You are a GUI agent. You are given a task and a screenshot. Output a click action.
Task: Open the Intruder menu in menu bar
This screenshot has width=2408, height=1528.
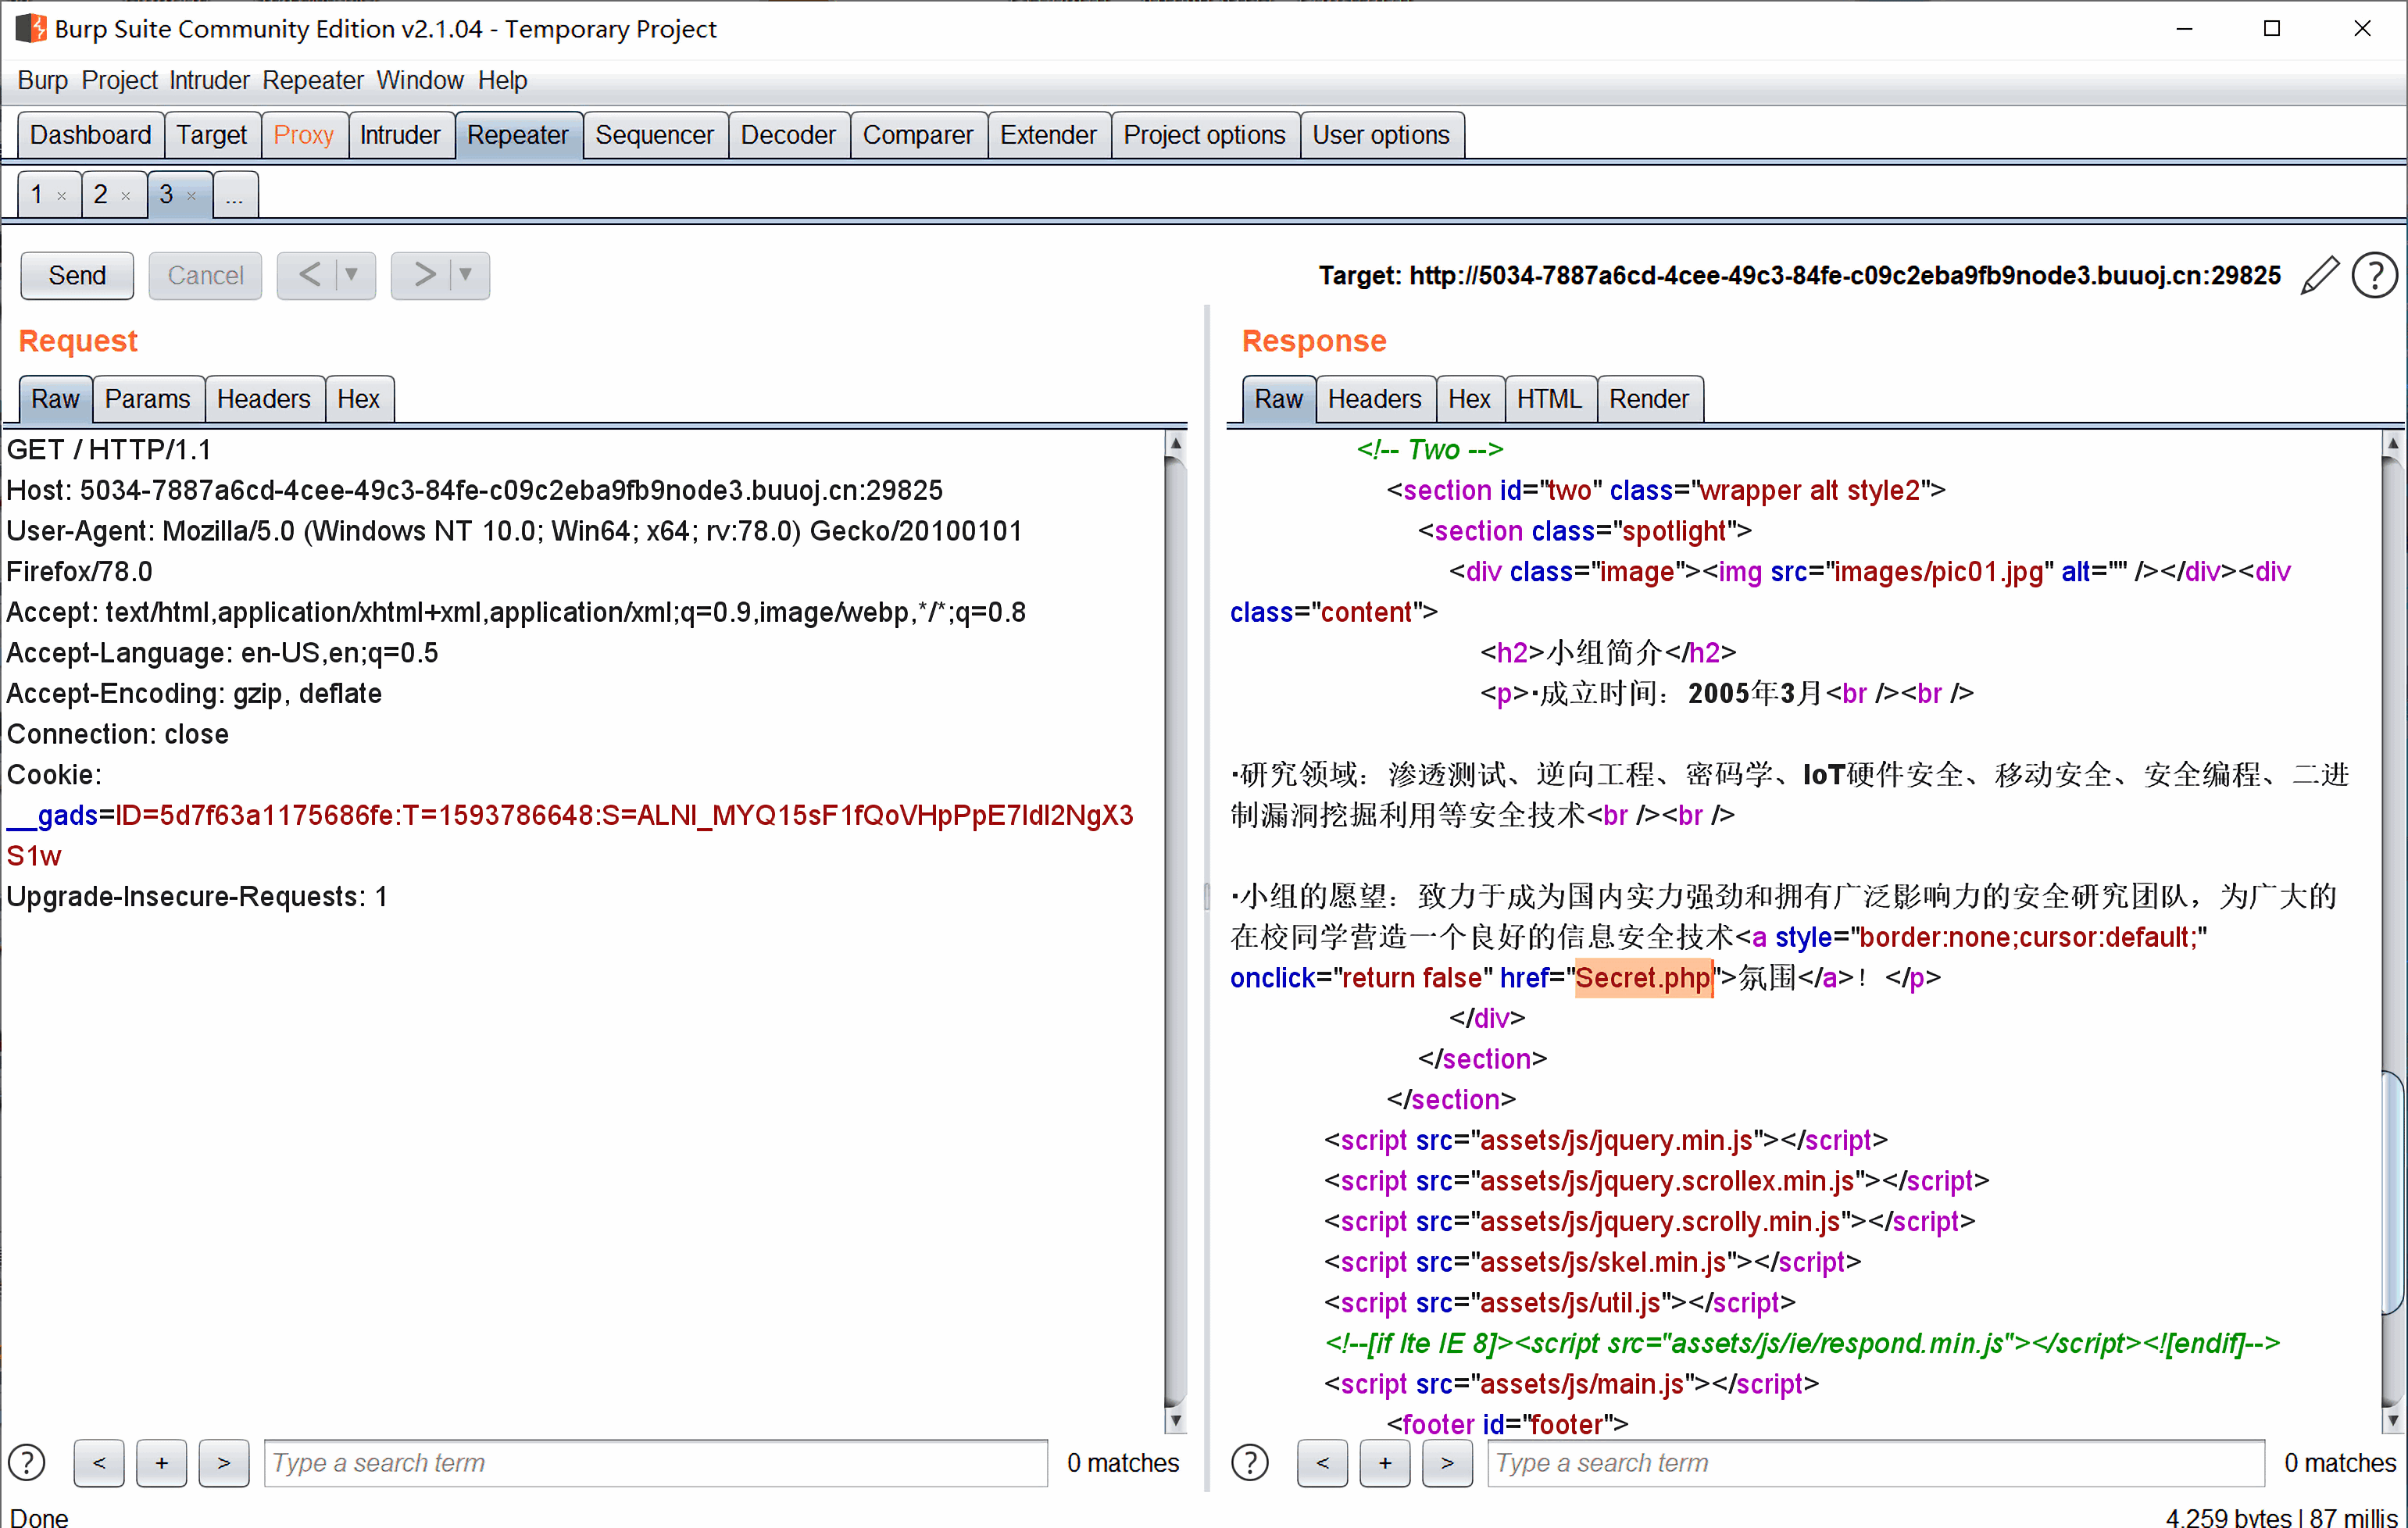click(209, 80)
